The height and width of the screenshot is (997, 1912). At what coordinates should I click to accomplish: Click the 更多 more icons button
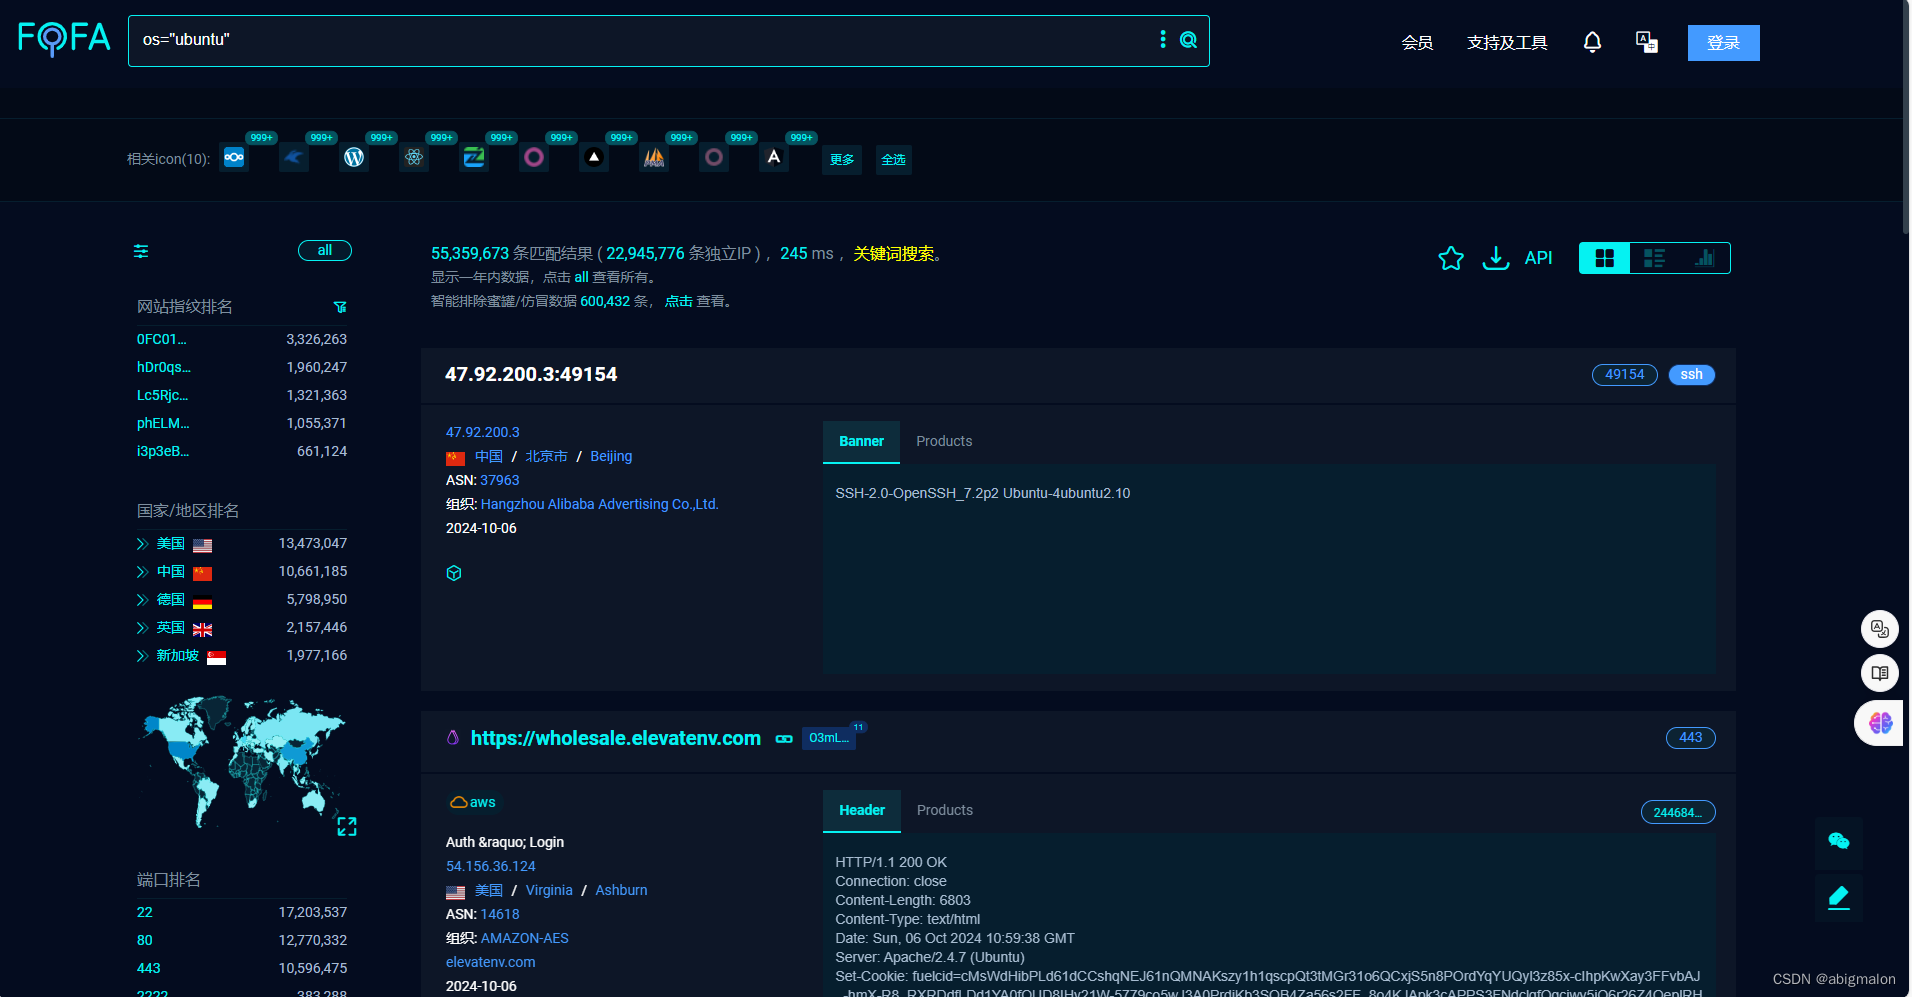842,160
